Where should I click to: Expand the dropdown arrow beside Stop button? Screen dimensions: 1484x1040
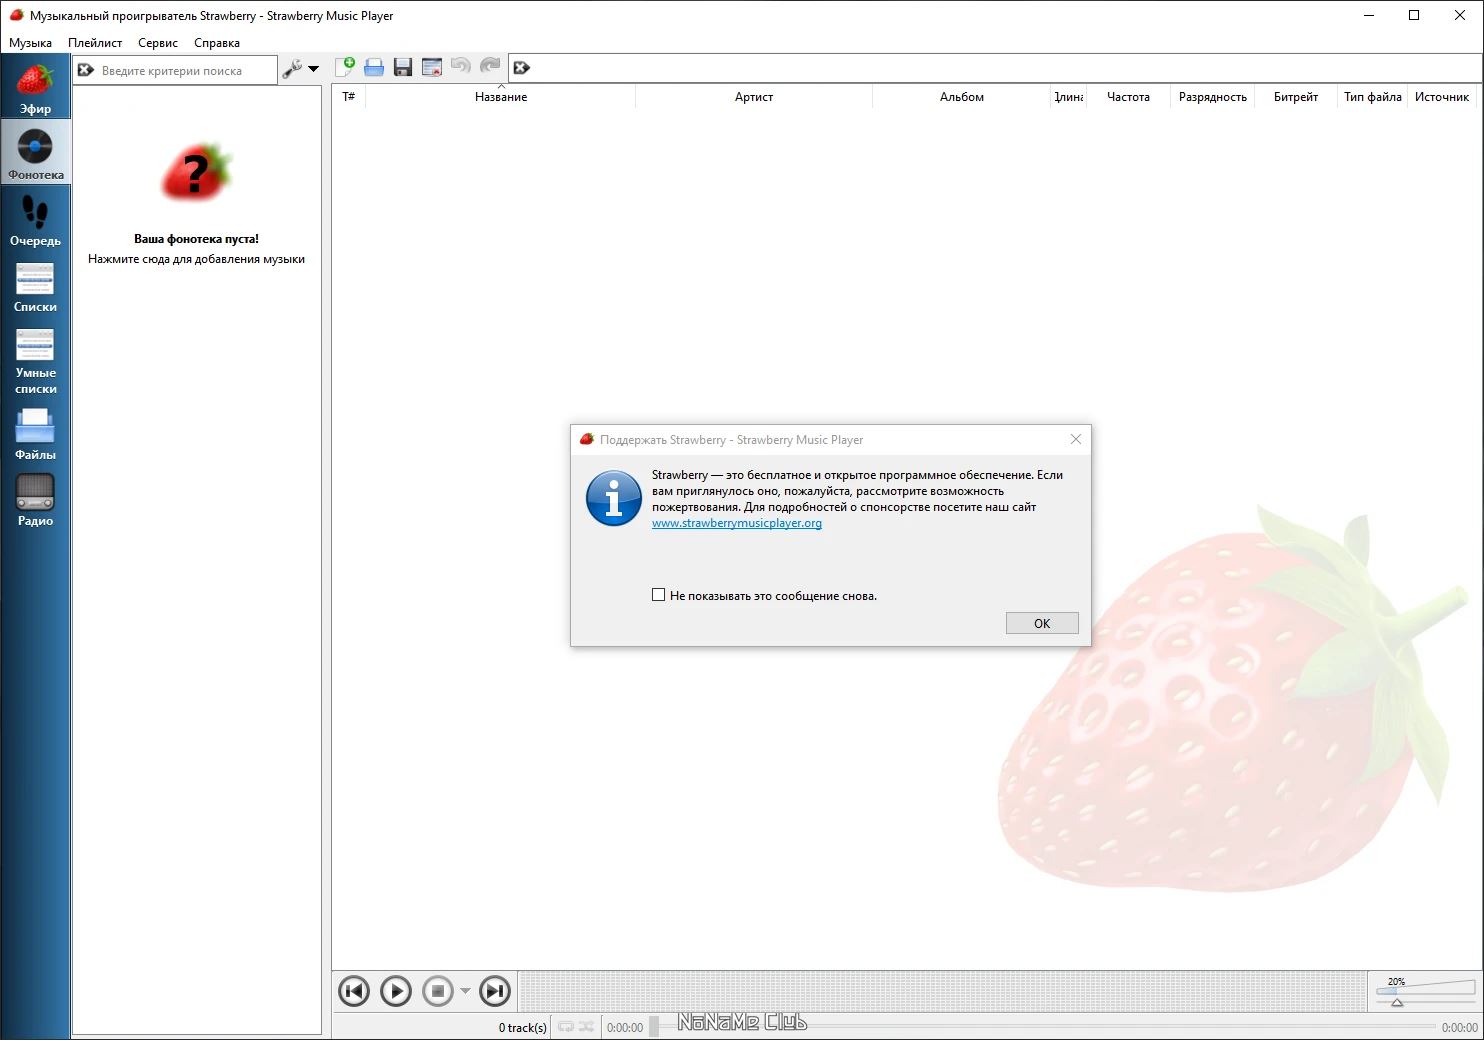465,991
